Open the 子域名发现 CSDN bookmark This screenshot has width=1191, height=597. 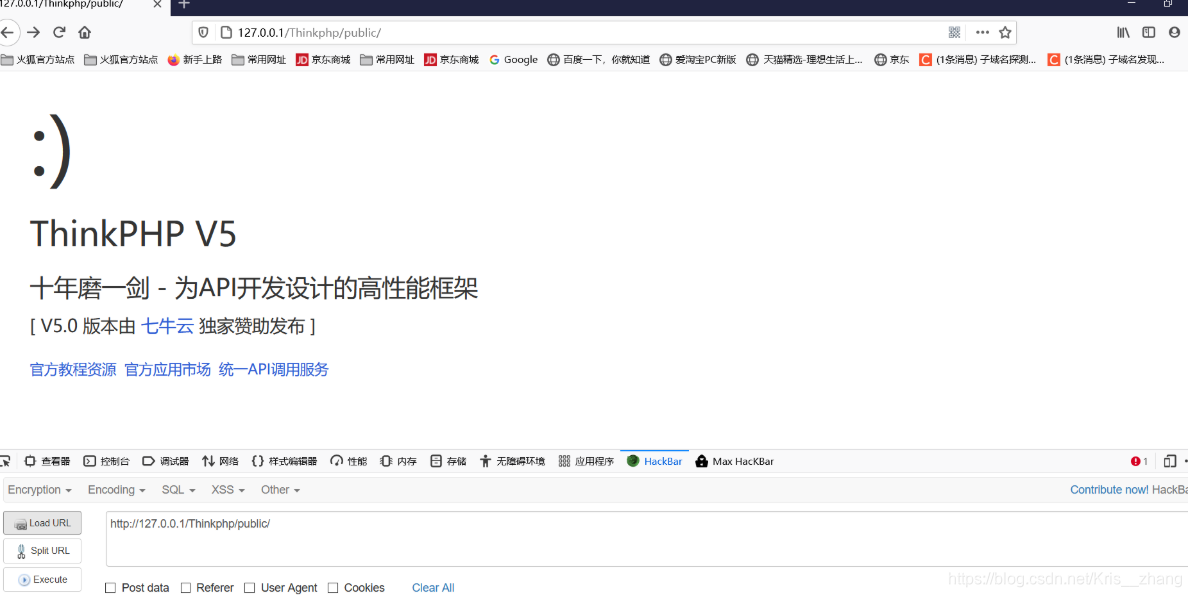click(1106, 59)
